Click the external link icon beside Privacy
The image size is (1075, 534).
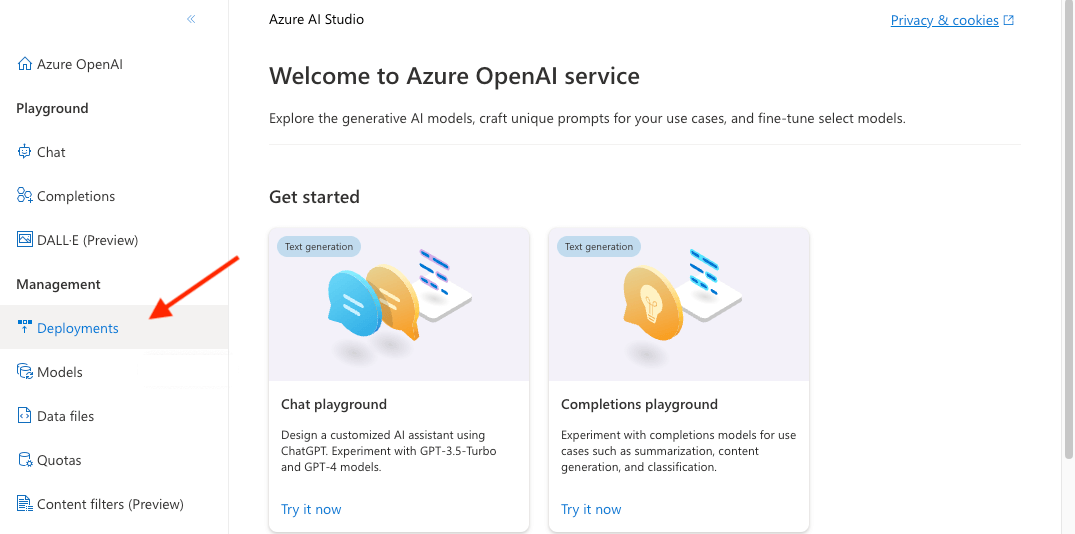[x=1009, y=20]
